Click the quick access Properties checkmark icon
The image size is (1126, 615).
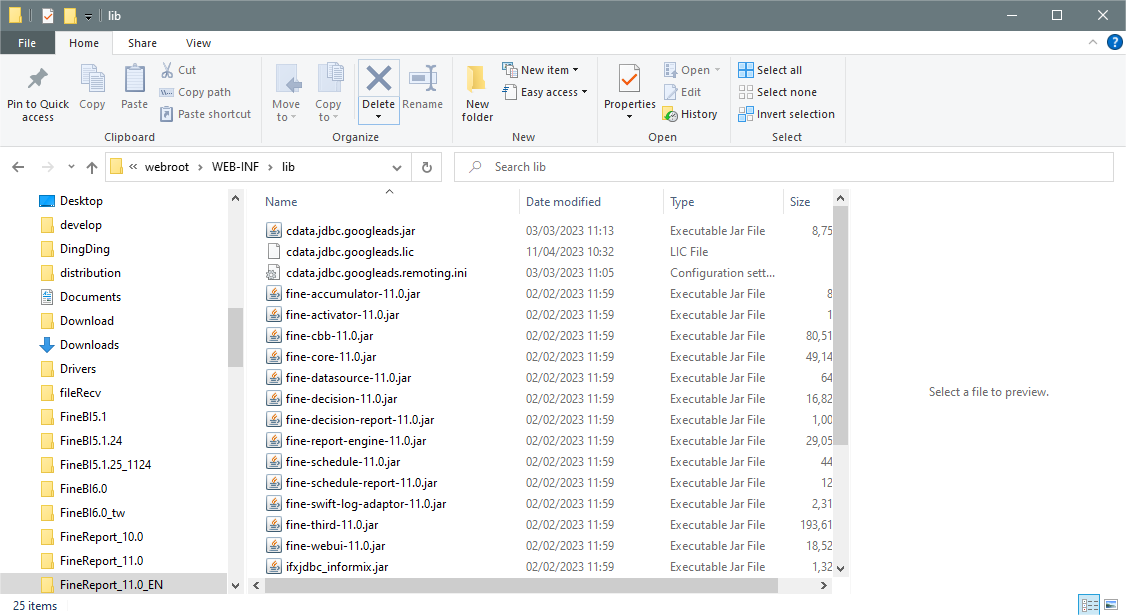click(47, 15)
